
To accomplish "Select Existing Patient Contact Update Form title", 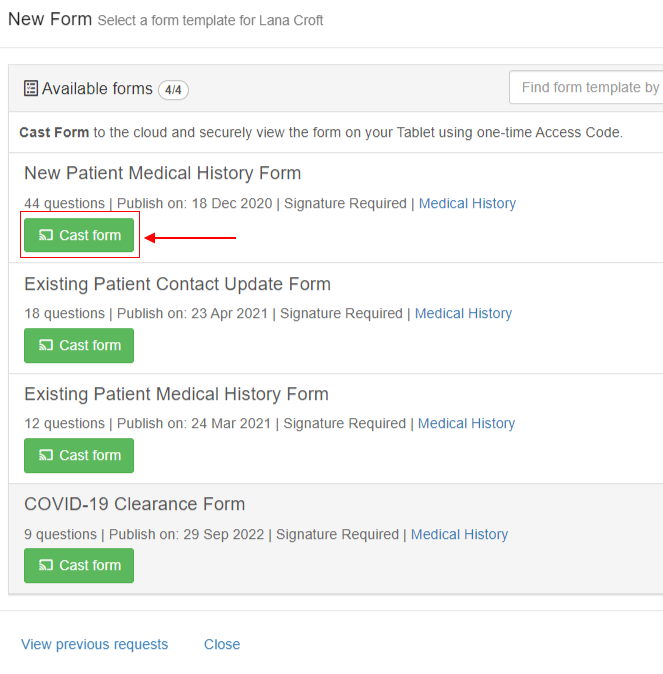I will 178,284.
